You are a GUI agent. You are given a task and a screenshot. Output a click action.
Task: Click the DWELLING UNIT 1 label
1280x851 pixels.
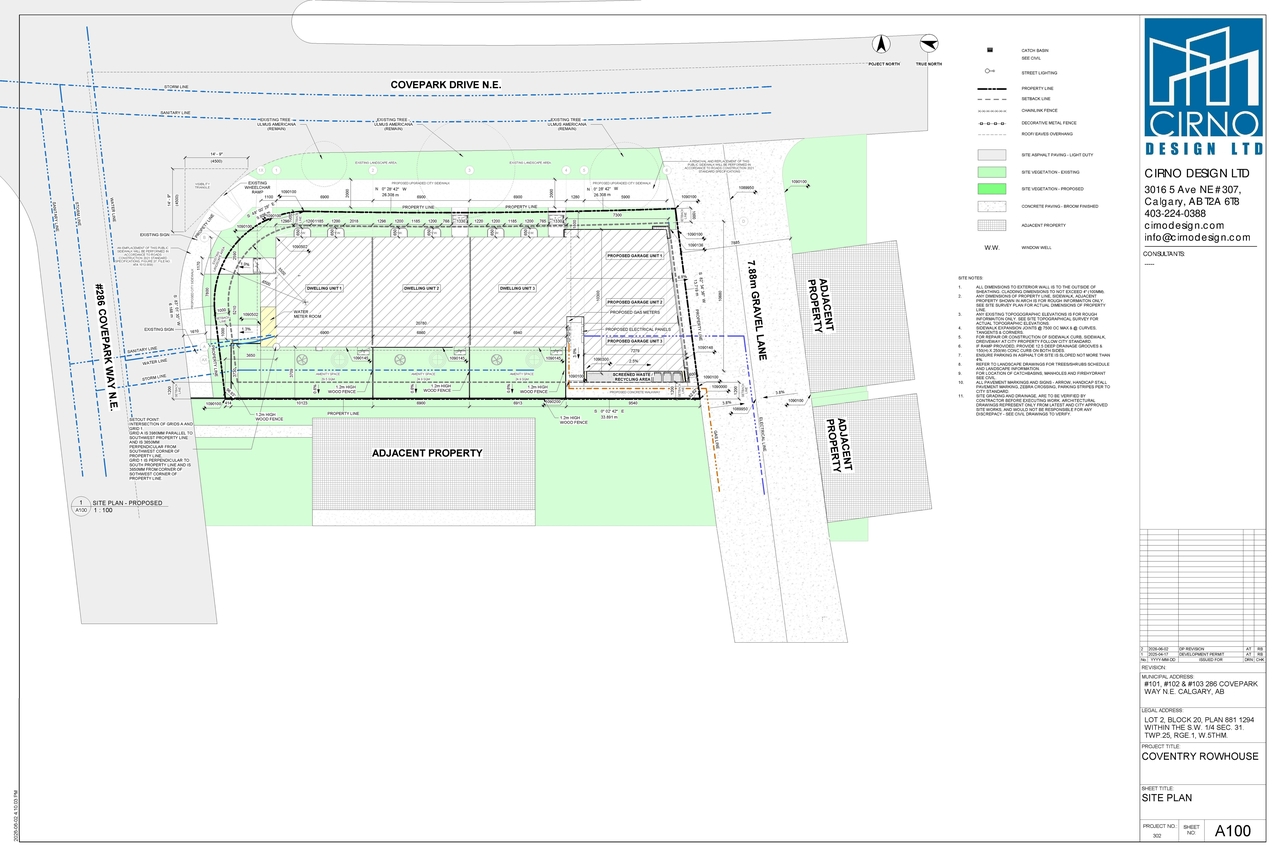(x=324, y=288)
